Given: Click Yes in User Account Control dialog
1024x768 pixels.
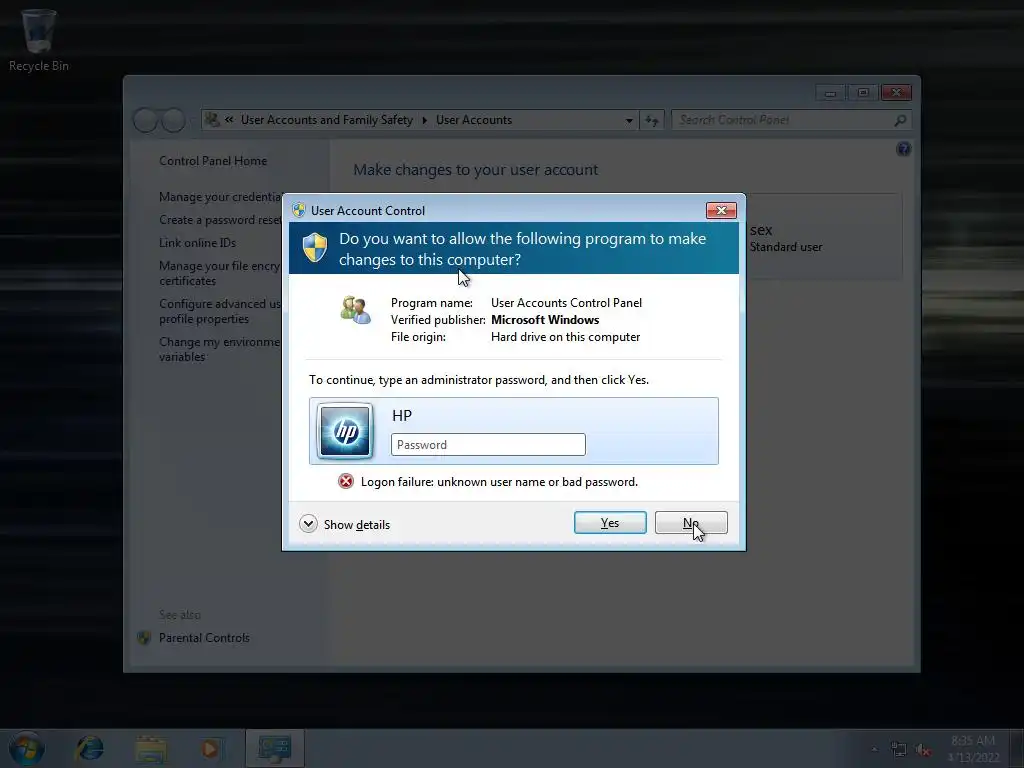Looking at the screenshot, I should pos(610,522).
